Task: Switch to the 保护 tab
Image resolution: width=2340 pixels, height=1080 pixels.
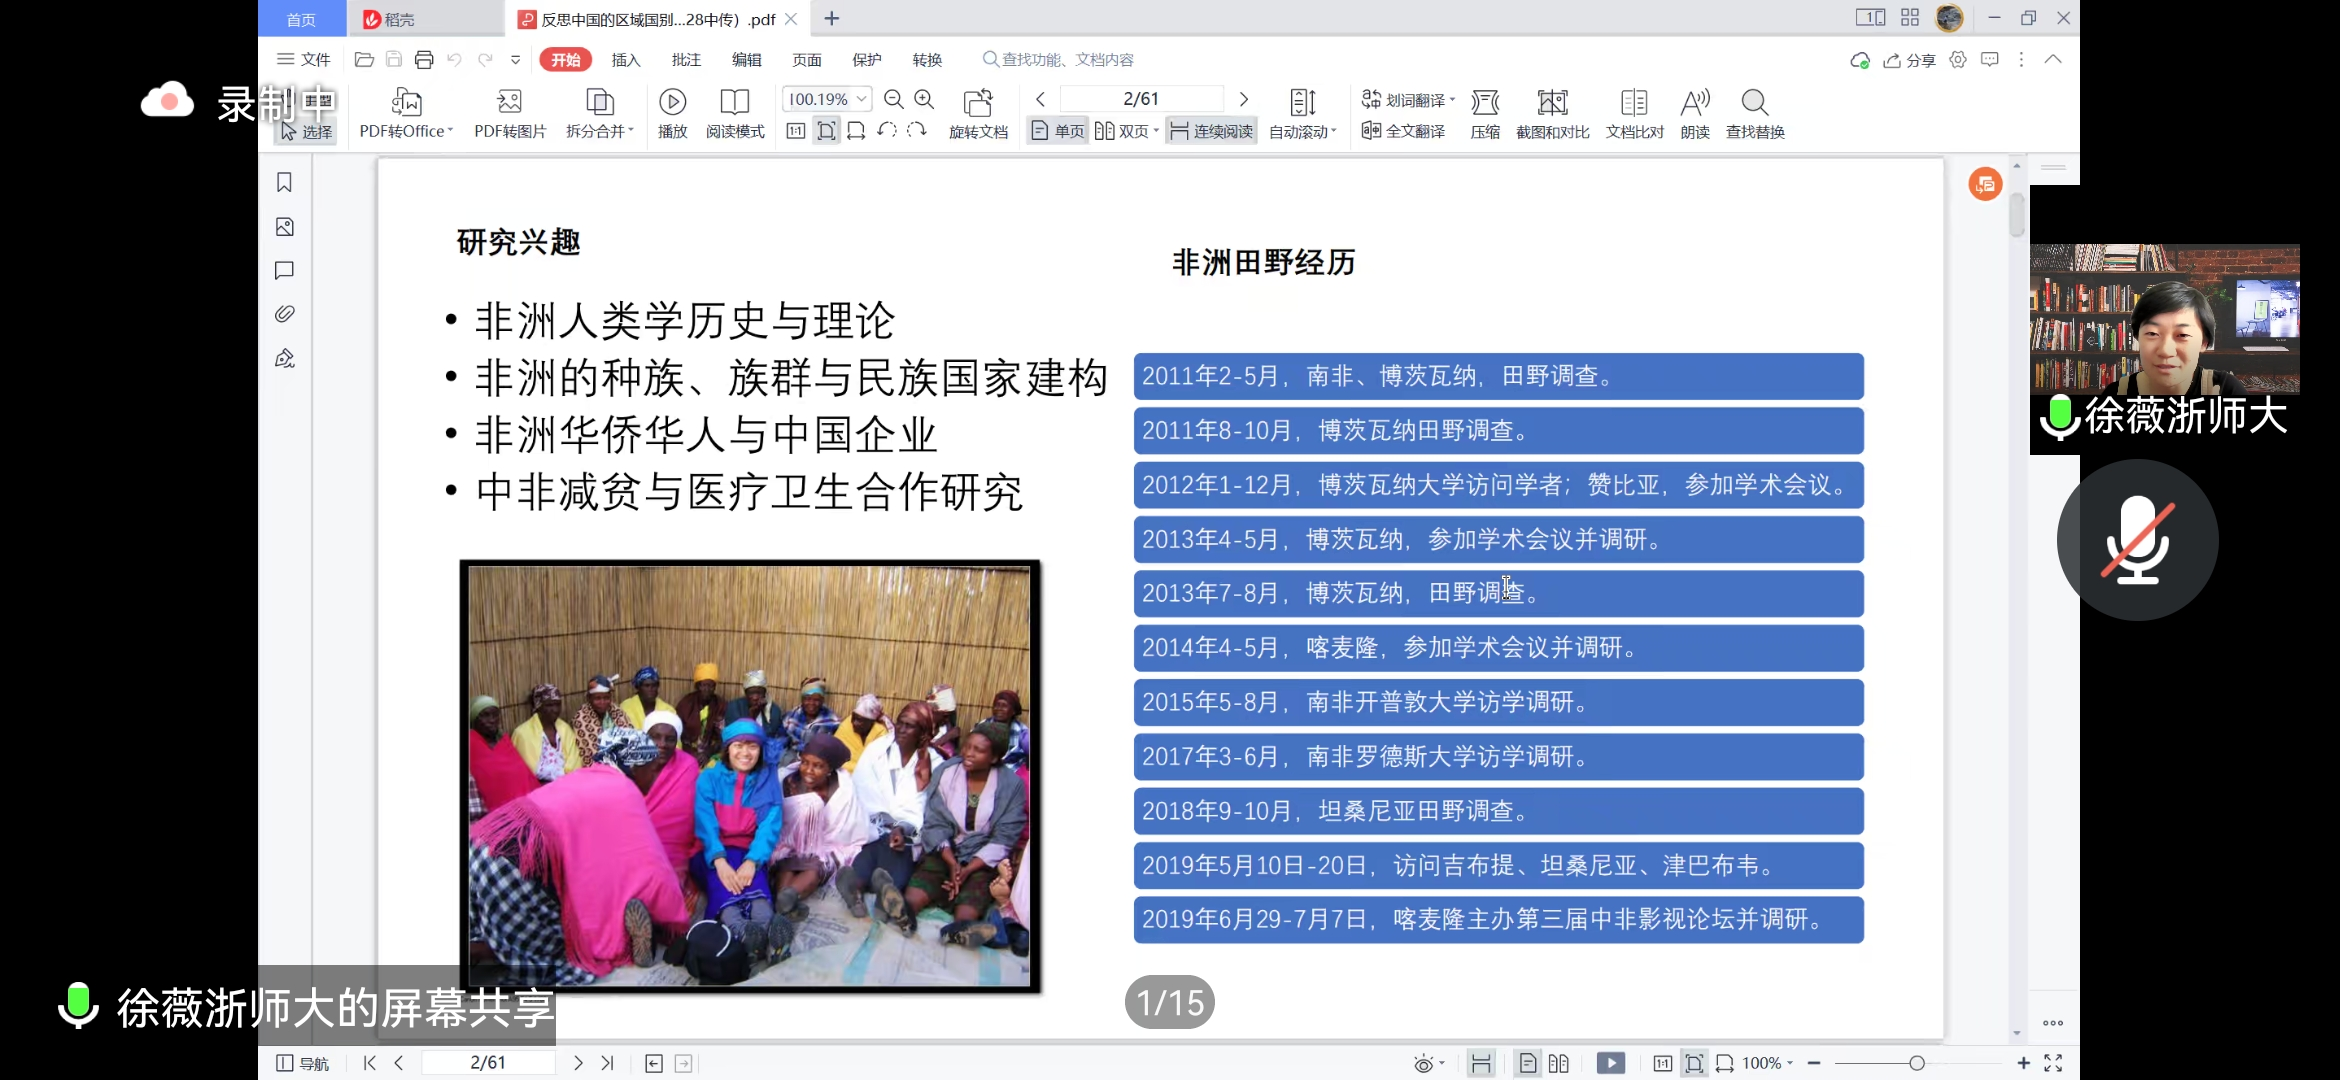Action: click(867, 60)
